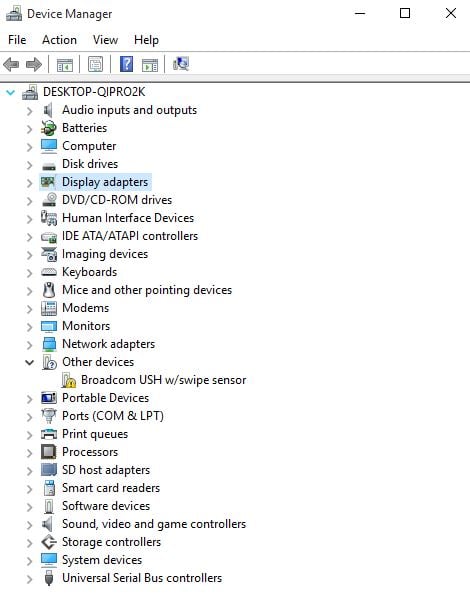Collapse the Other devices node

tap(30, 362)
